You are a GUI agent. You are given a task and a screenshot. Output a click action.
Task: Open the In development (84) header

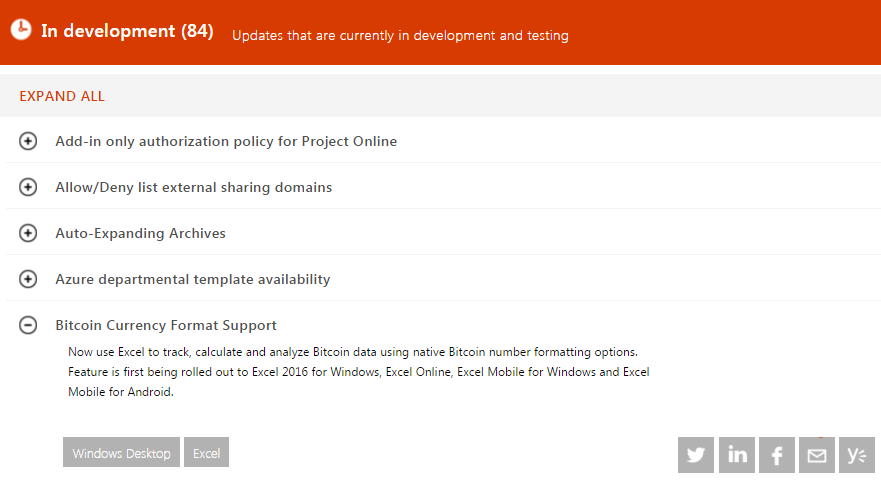(x=127, y=31)
